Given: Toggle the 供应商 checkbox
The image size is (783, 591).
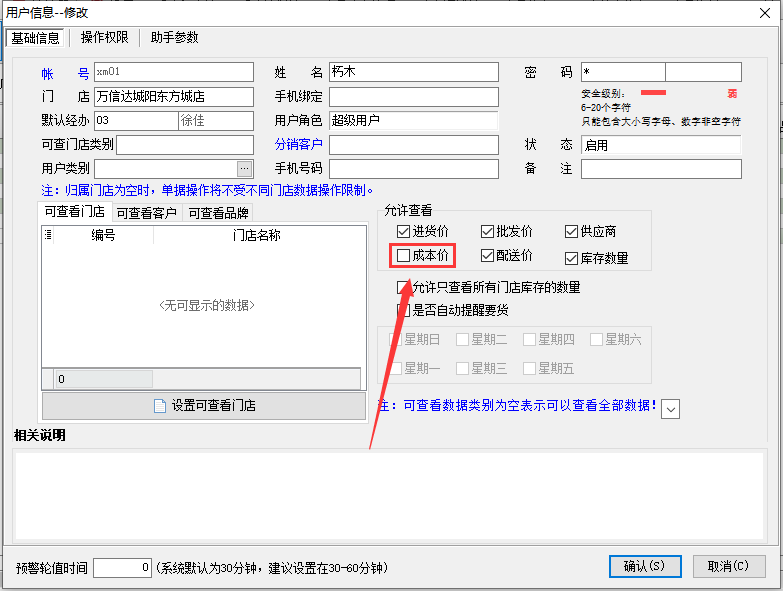Looking at the screenshot, I should 571,232.
